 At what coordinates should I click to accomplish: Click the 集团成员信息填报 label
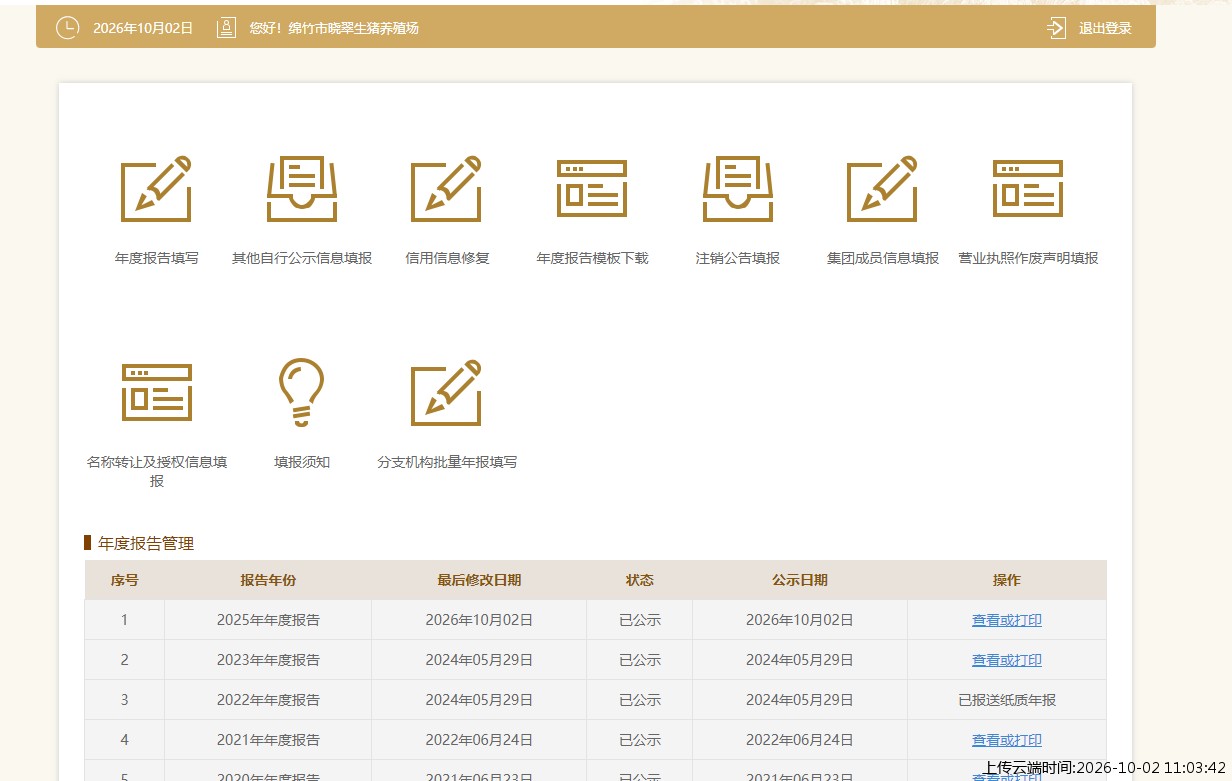coord(883,258)
